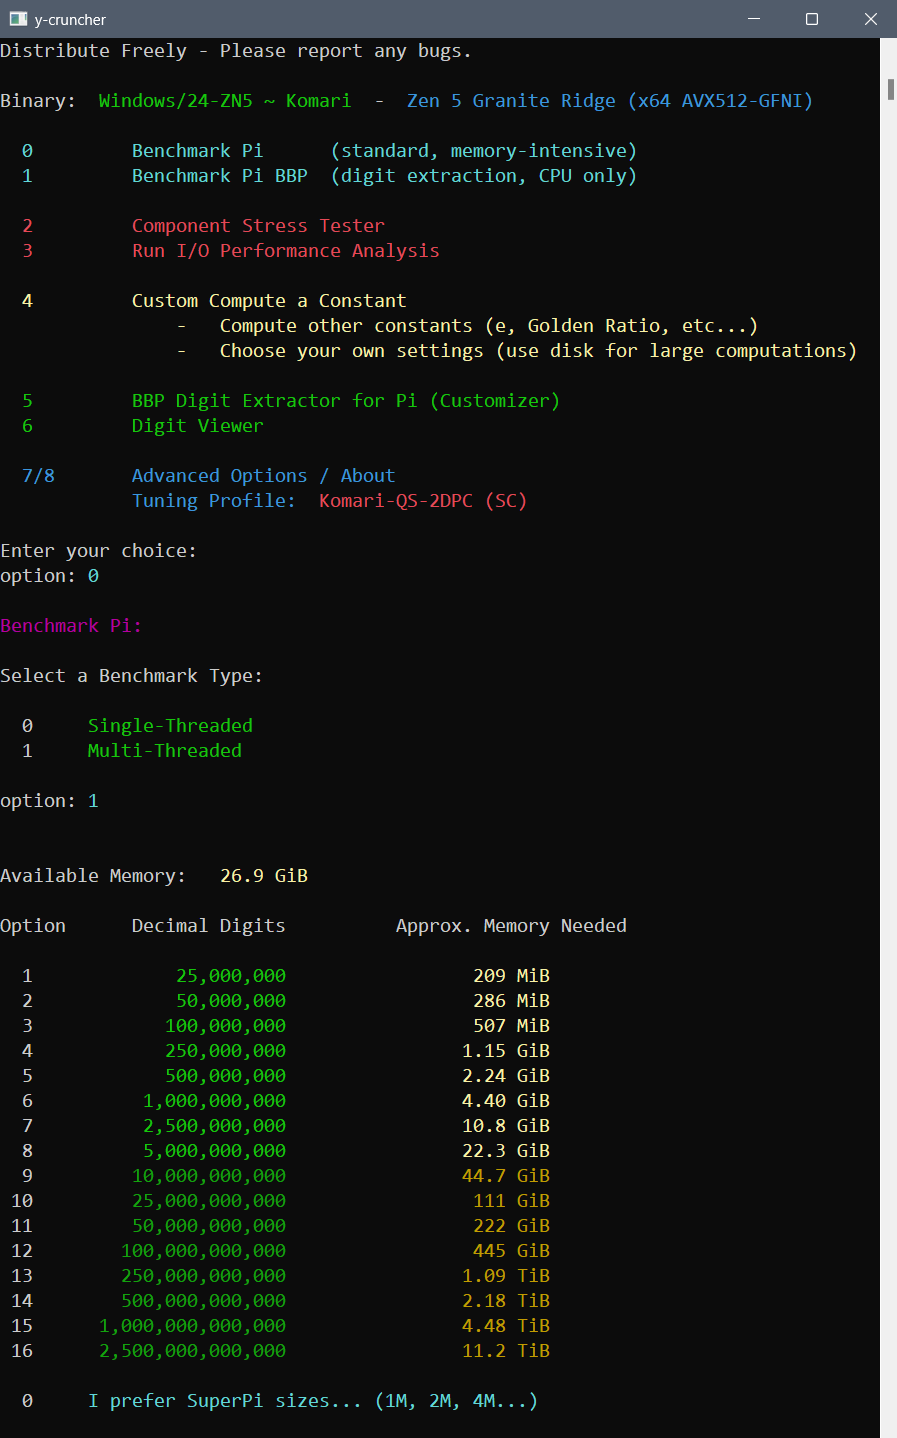Click BBP Digit Extractor for Pi entry
The height and width of the screenshot is (1438, 897).
tap(346, 401)
